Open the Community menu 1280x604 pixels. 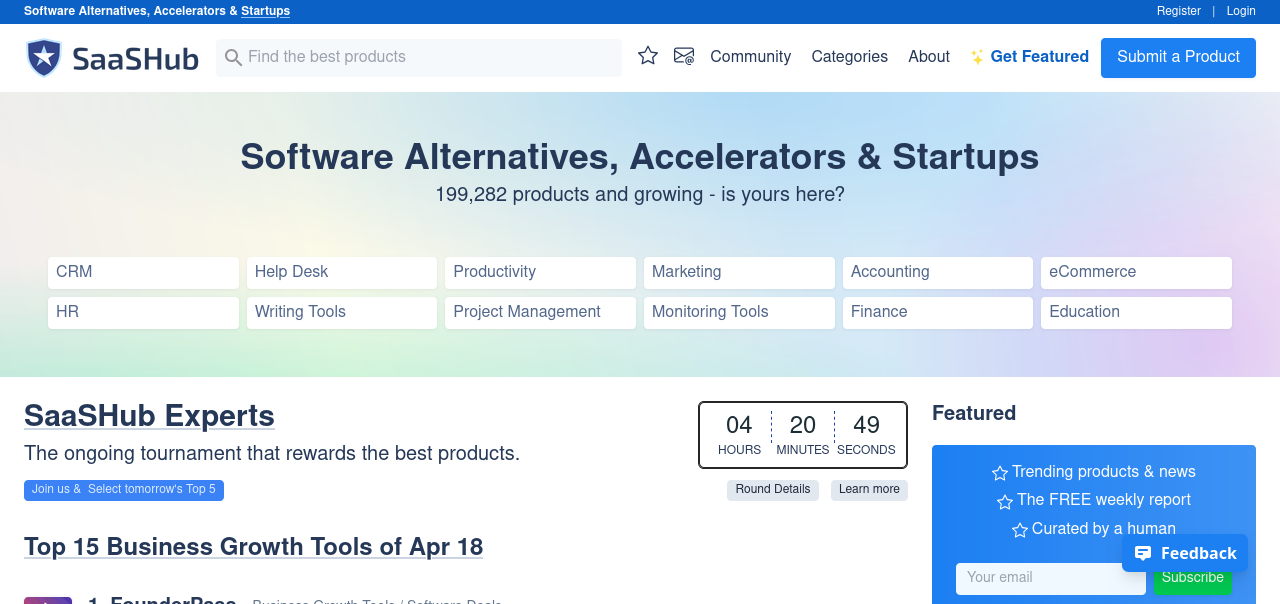(750, 57)
